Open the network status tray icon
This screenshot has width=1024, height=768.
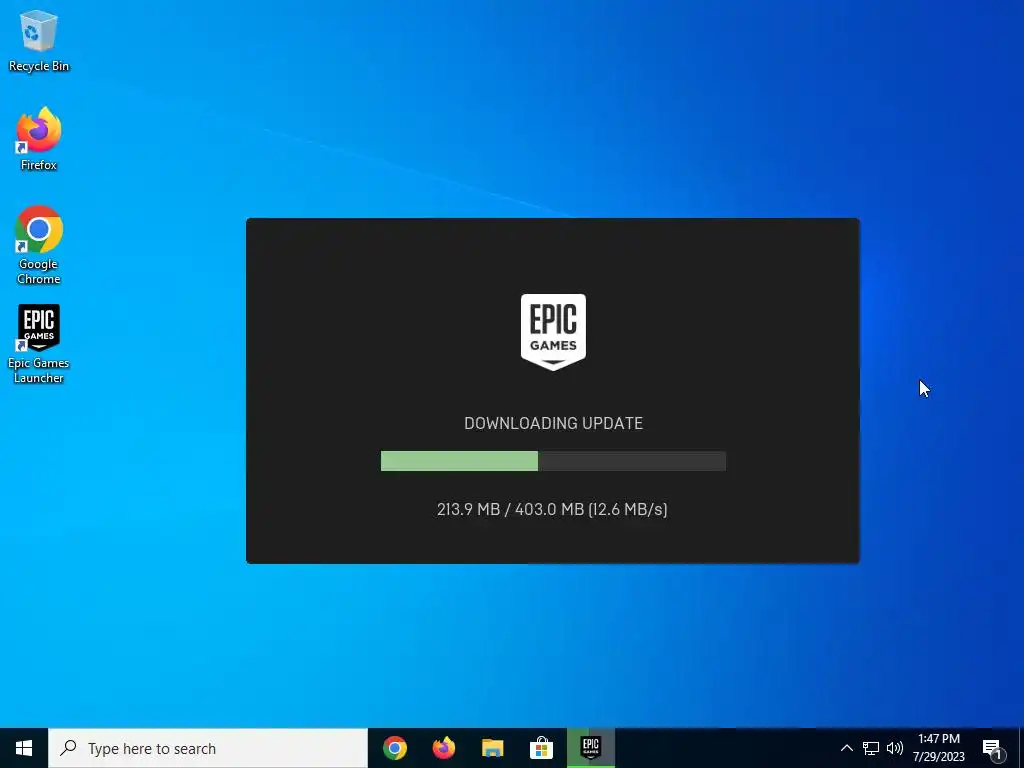871,748
